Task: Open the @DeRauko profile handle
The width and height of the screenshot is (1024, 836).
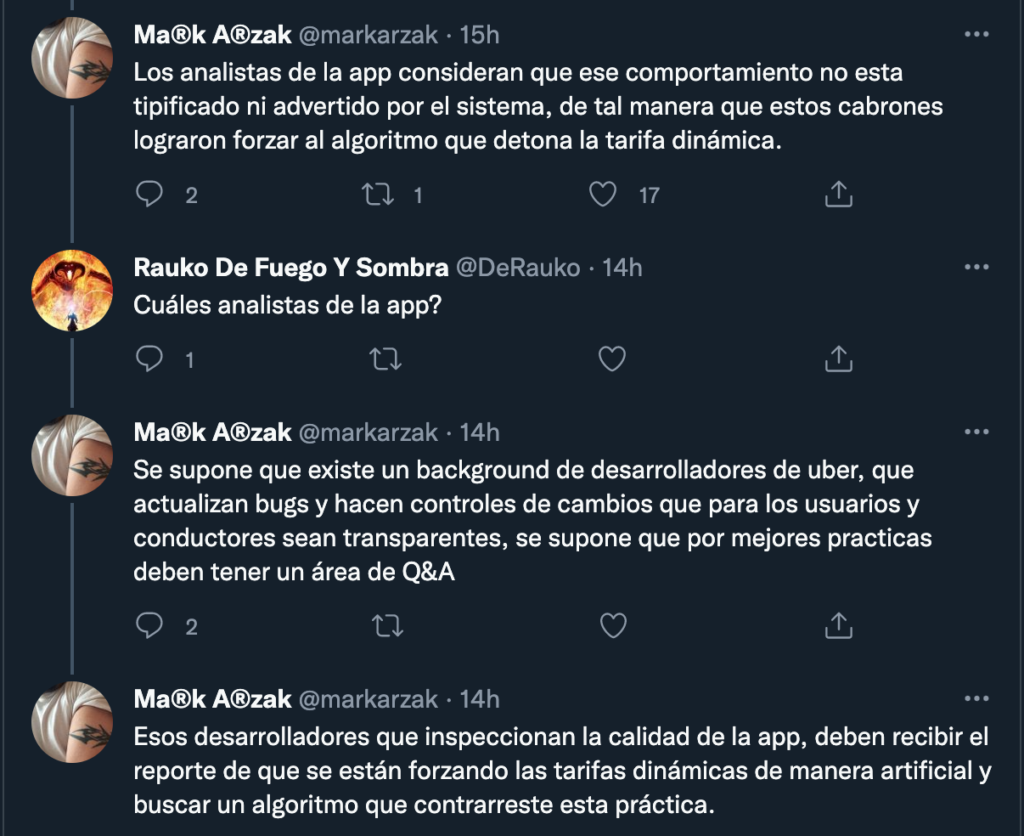Action: [520, 268]
